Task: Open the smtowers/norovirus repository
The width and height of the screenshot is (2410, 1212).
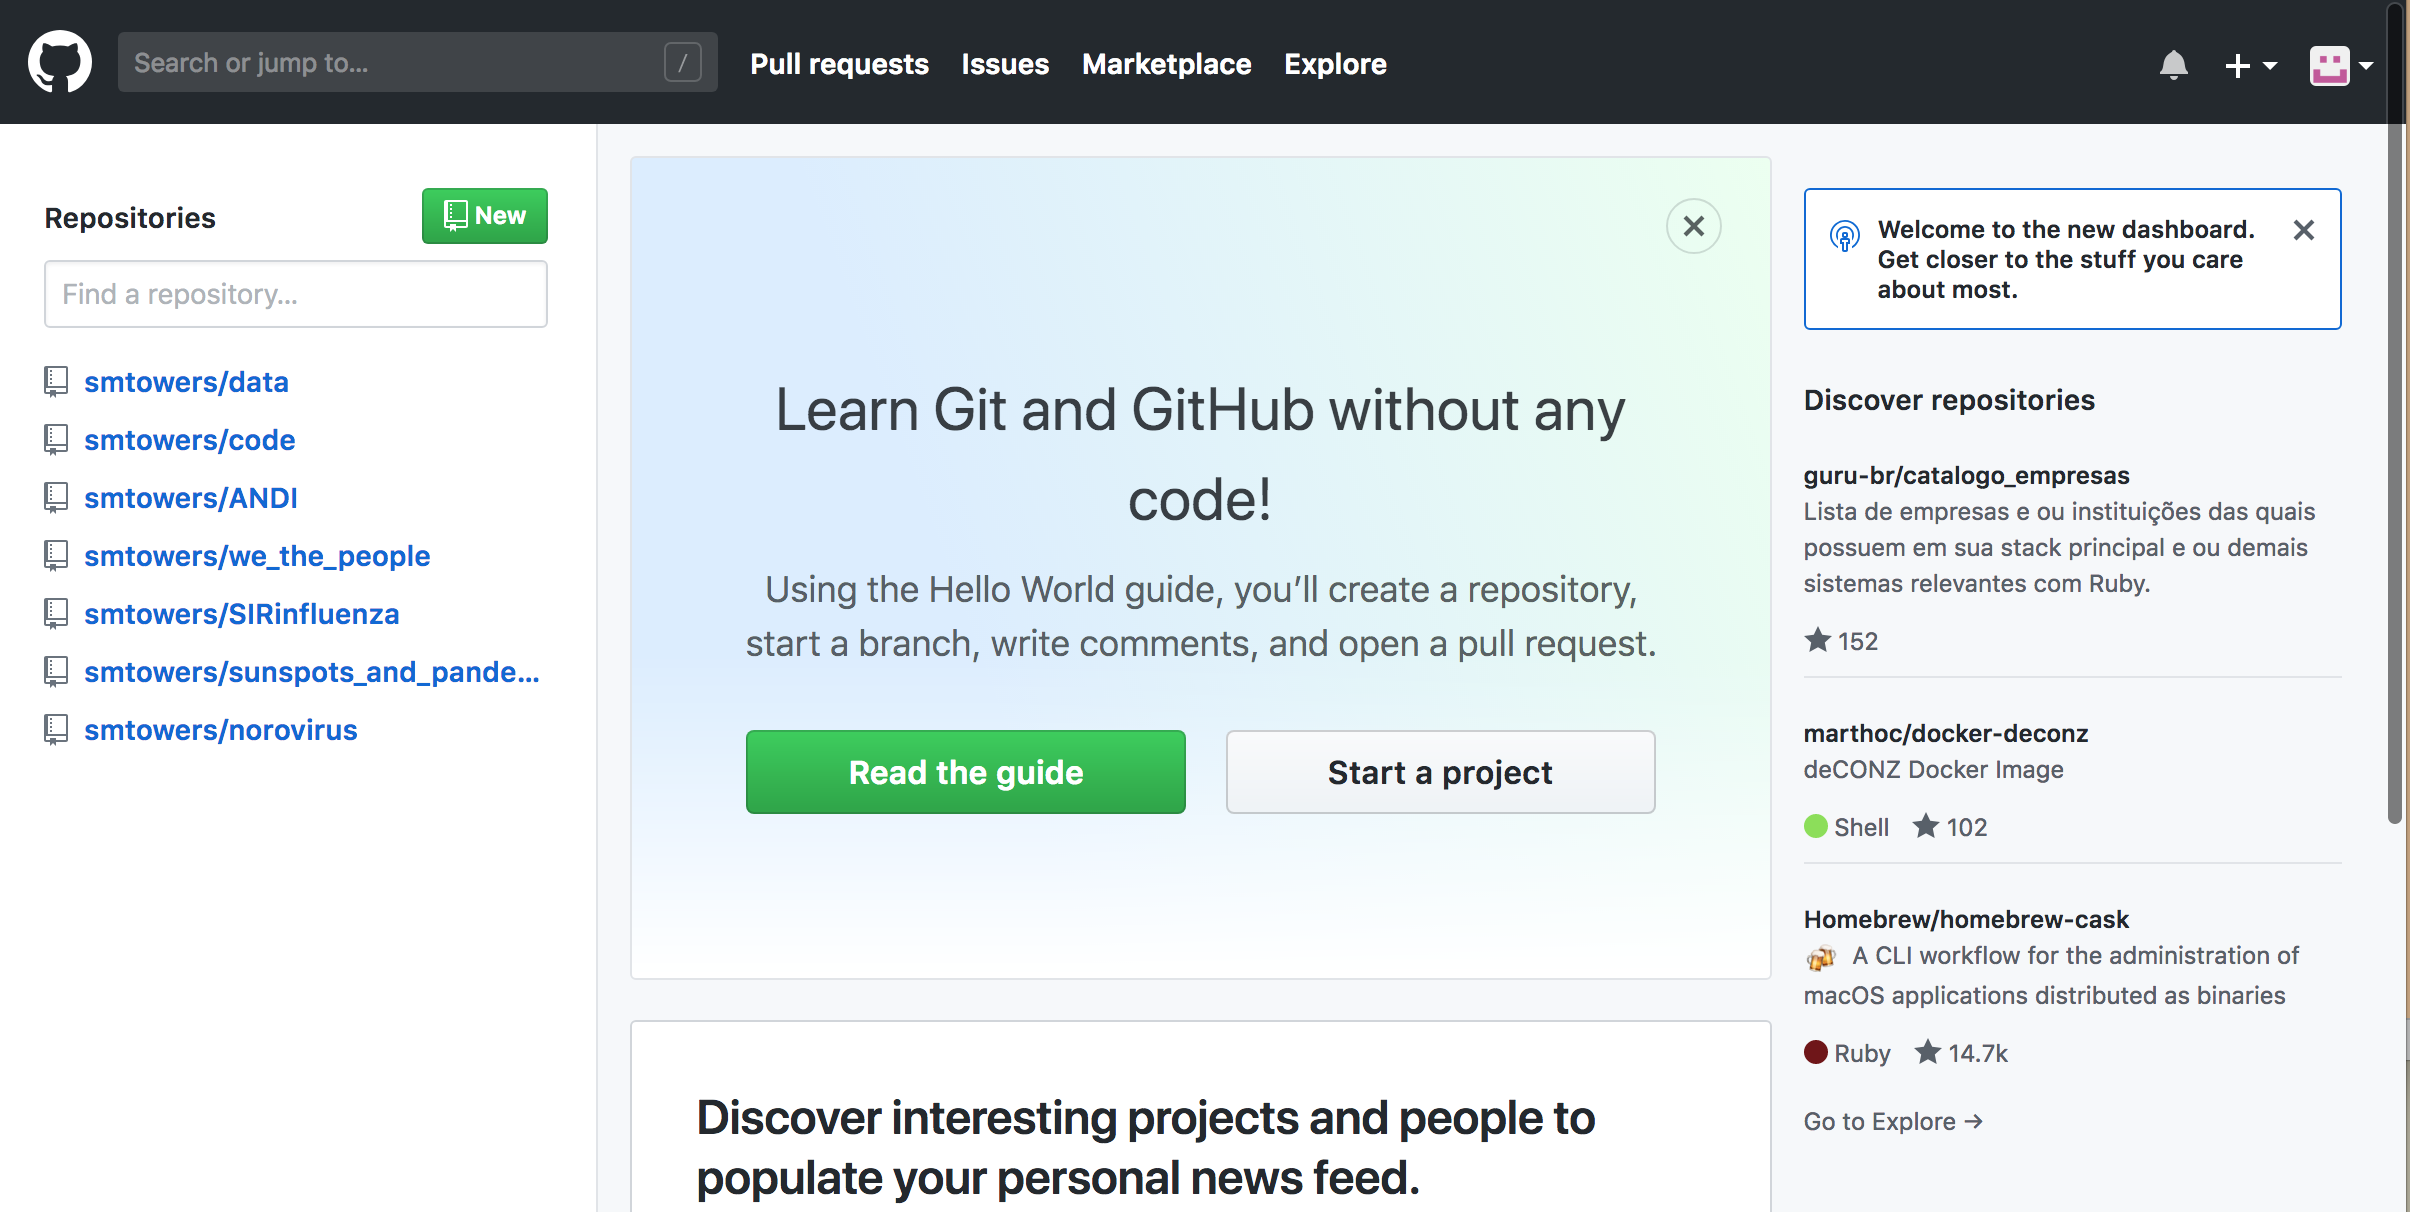Action: (x=220, y=730)
